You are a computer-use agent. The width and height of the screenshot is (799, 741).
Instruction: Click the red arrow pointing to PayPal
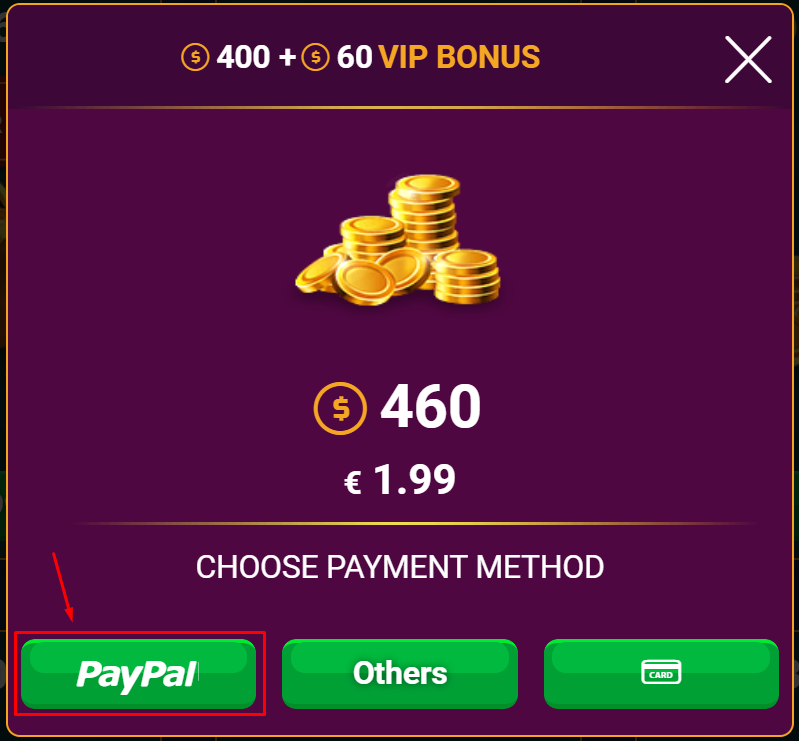pyautogui.click(x=63, y=587)
